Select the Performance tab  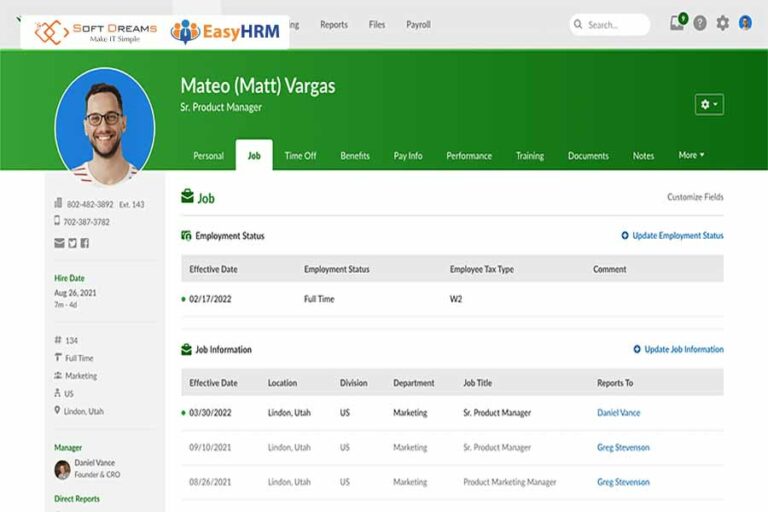[x=469, y=156]
